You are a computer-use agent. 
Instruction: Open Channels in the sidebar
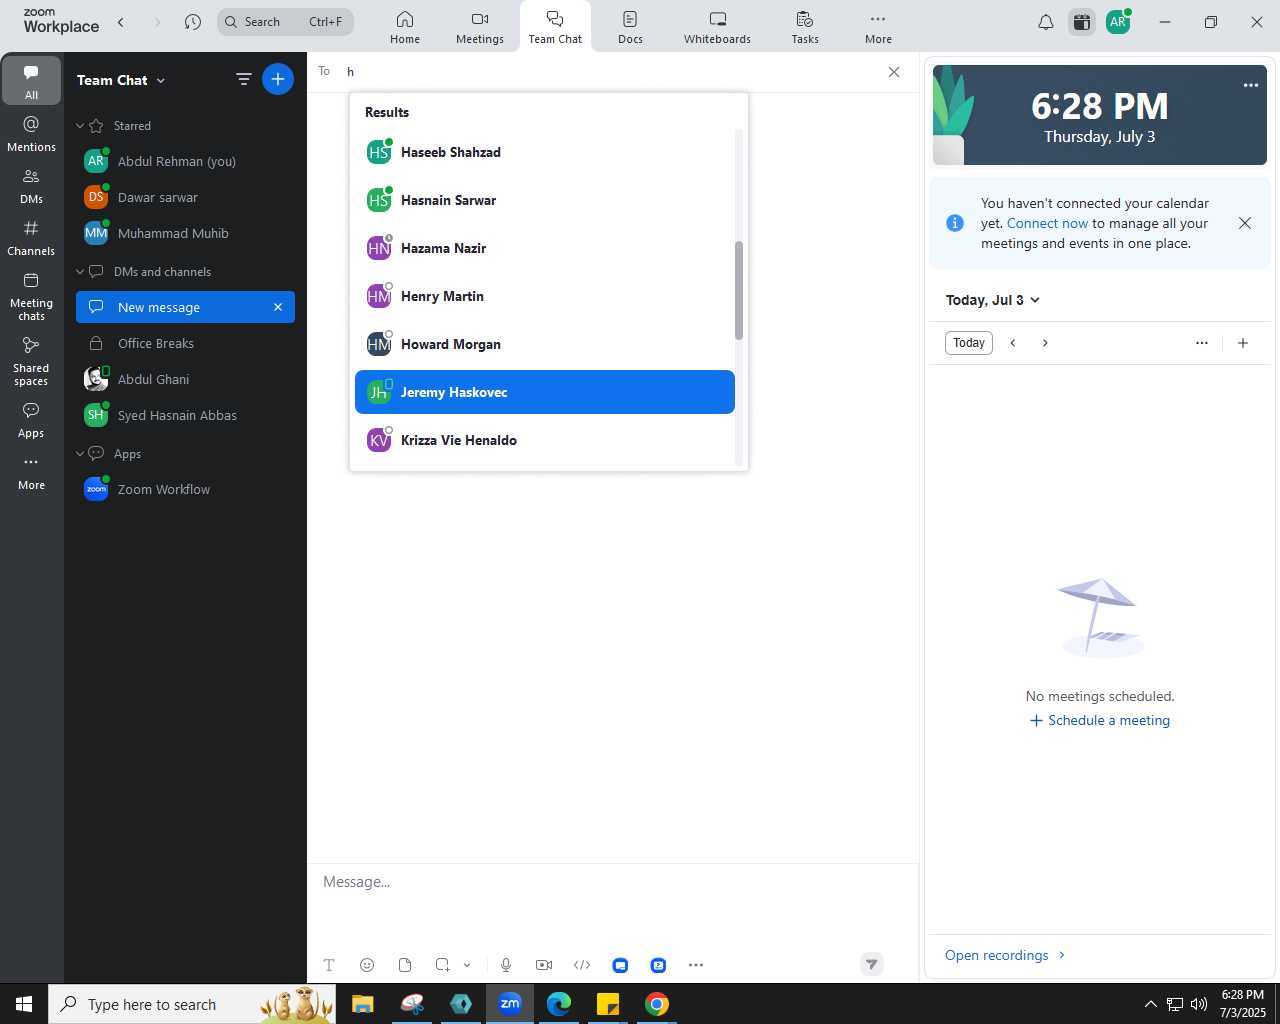[31, 238]
